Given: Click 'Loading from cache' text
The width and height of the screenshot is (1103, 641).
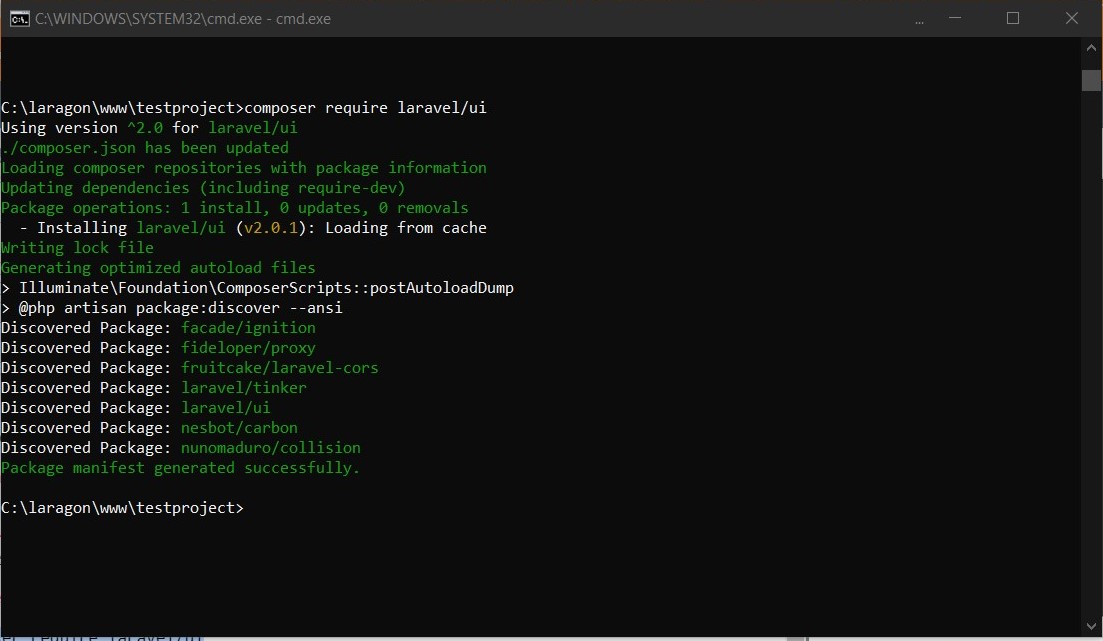Looking at the screenshot, I should point(406,228).
